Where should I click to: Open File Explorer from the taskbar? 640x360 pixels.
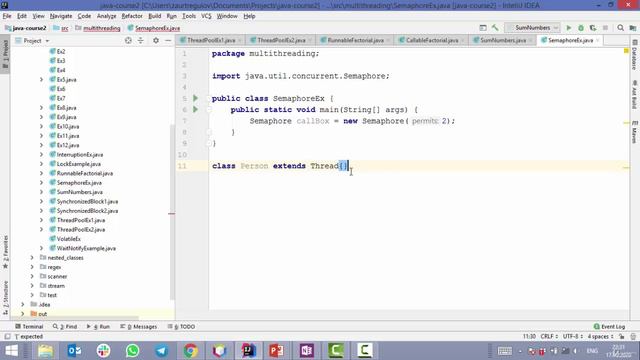[x=45, y=351]
